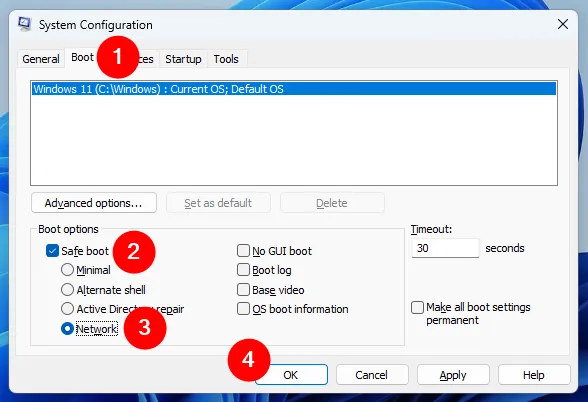Select the Windows 11 (C:\Windows) boot entry

click(294, 89)
